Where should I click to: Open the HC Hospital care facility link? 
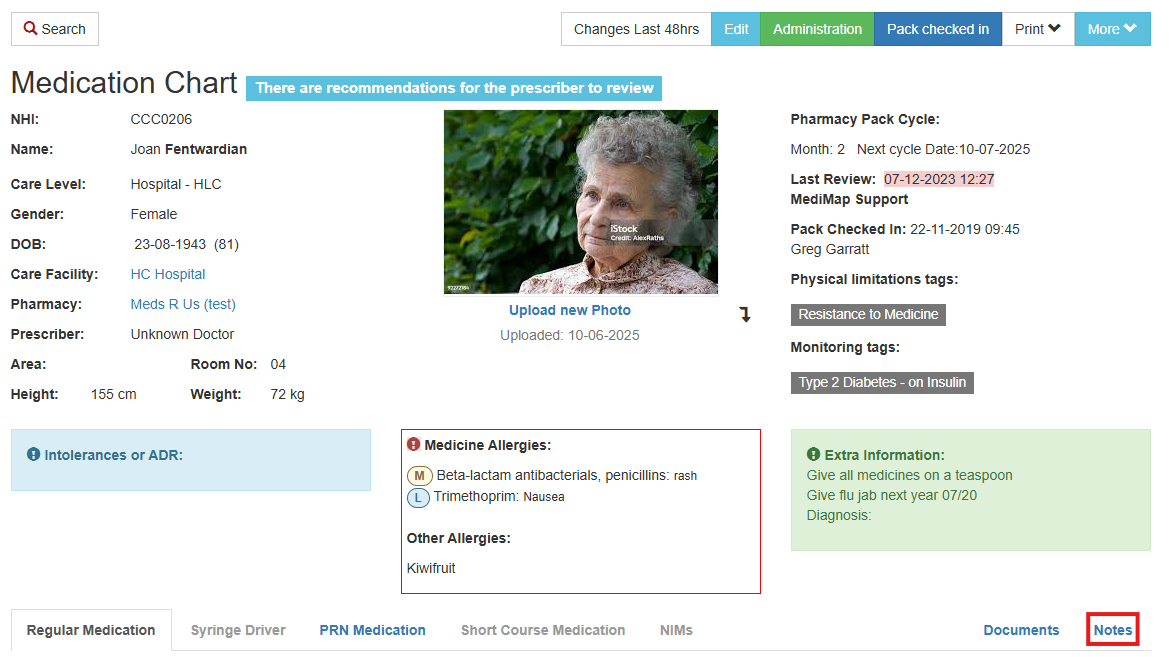[x=168, y=274]
